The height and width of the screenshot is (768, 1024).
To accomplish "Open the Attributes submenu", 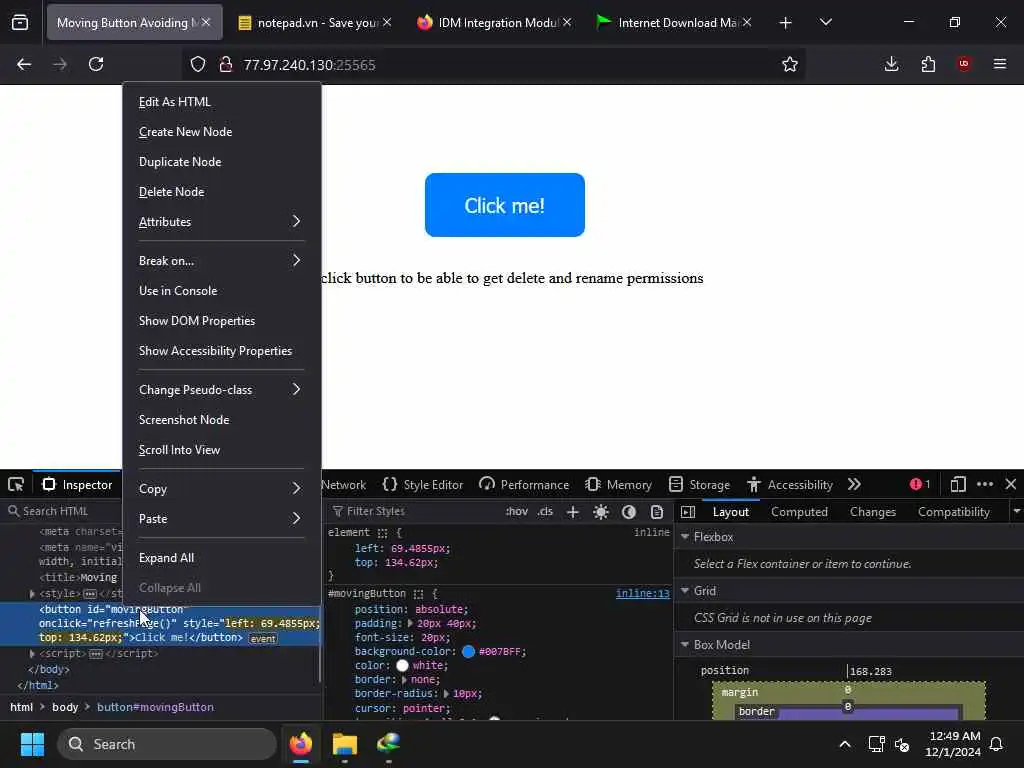I will click(x=221, y=222).
